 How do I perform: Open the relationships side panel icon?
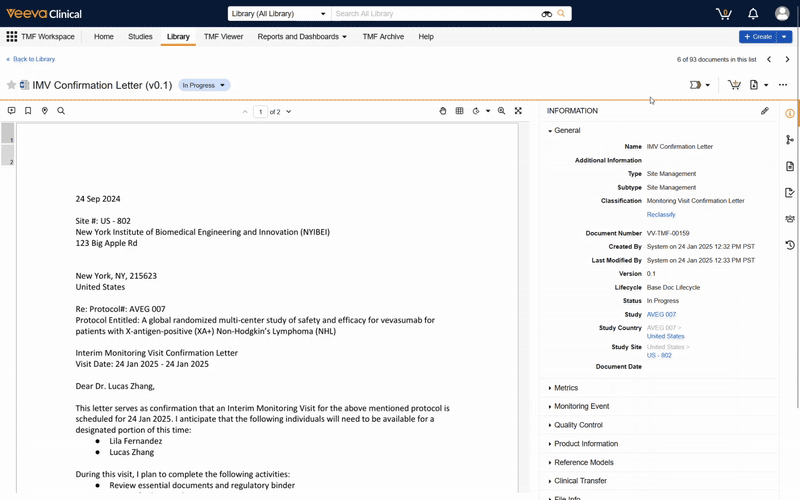click(x=790, y=140)
